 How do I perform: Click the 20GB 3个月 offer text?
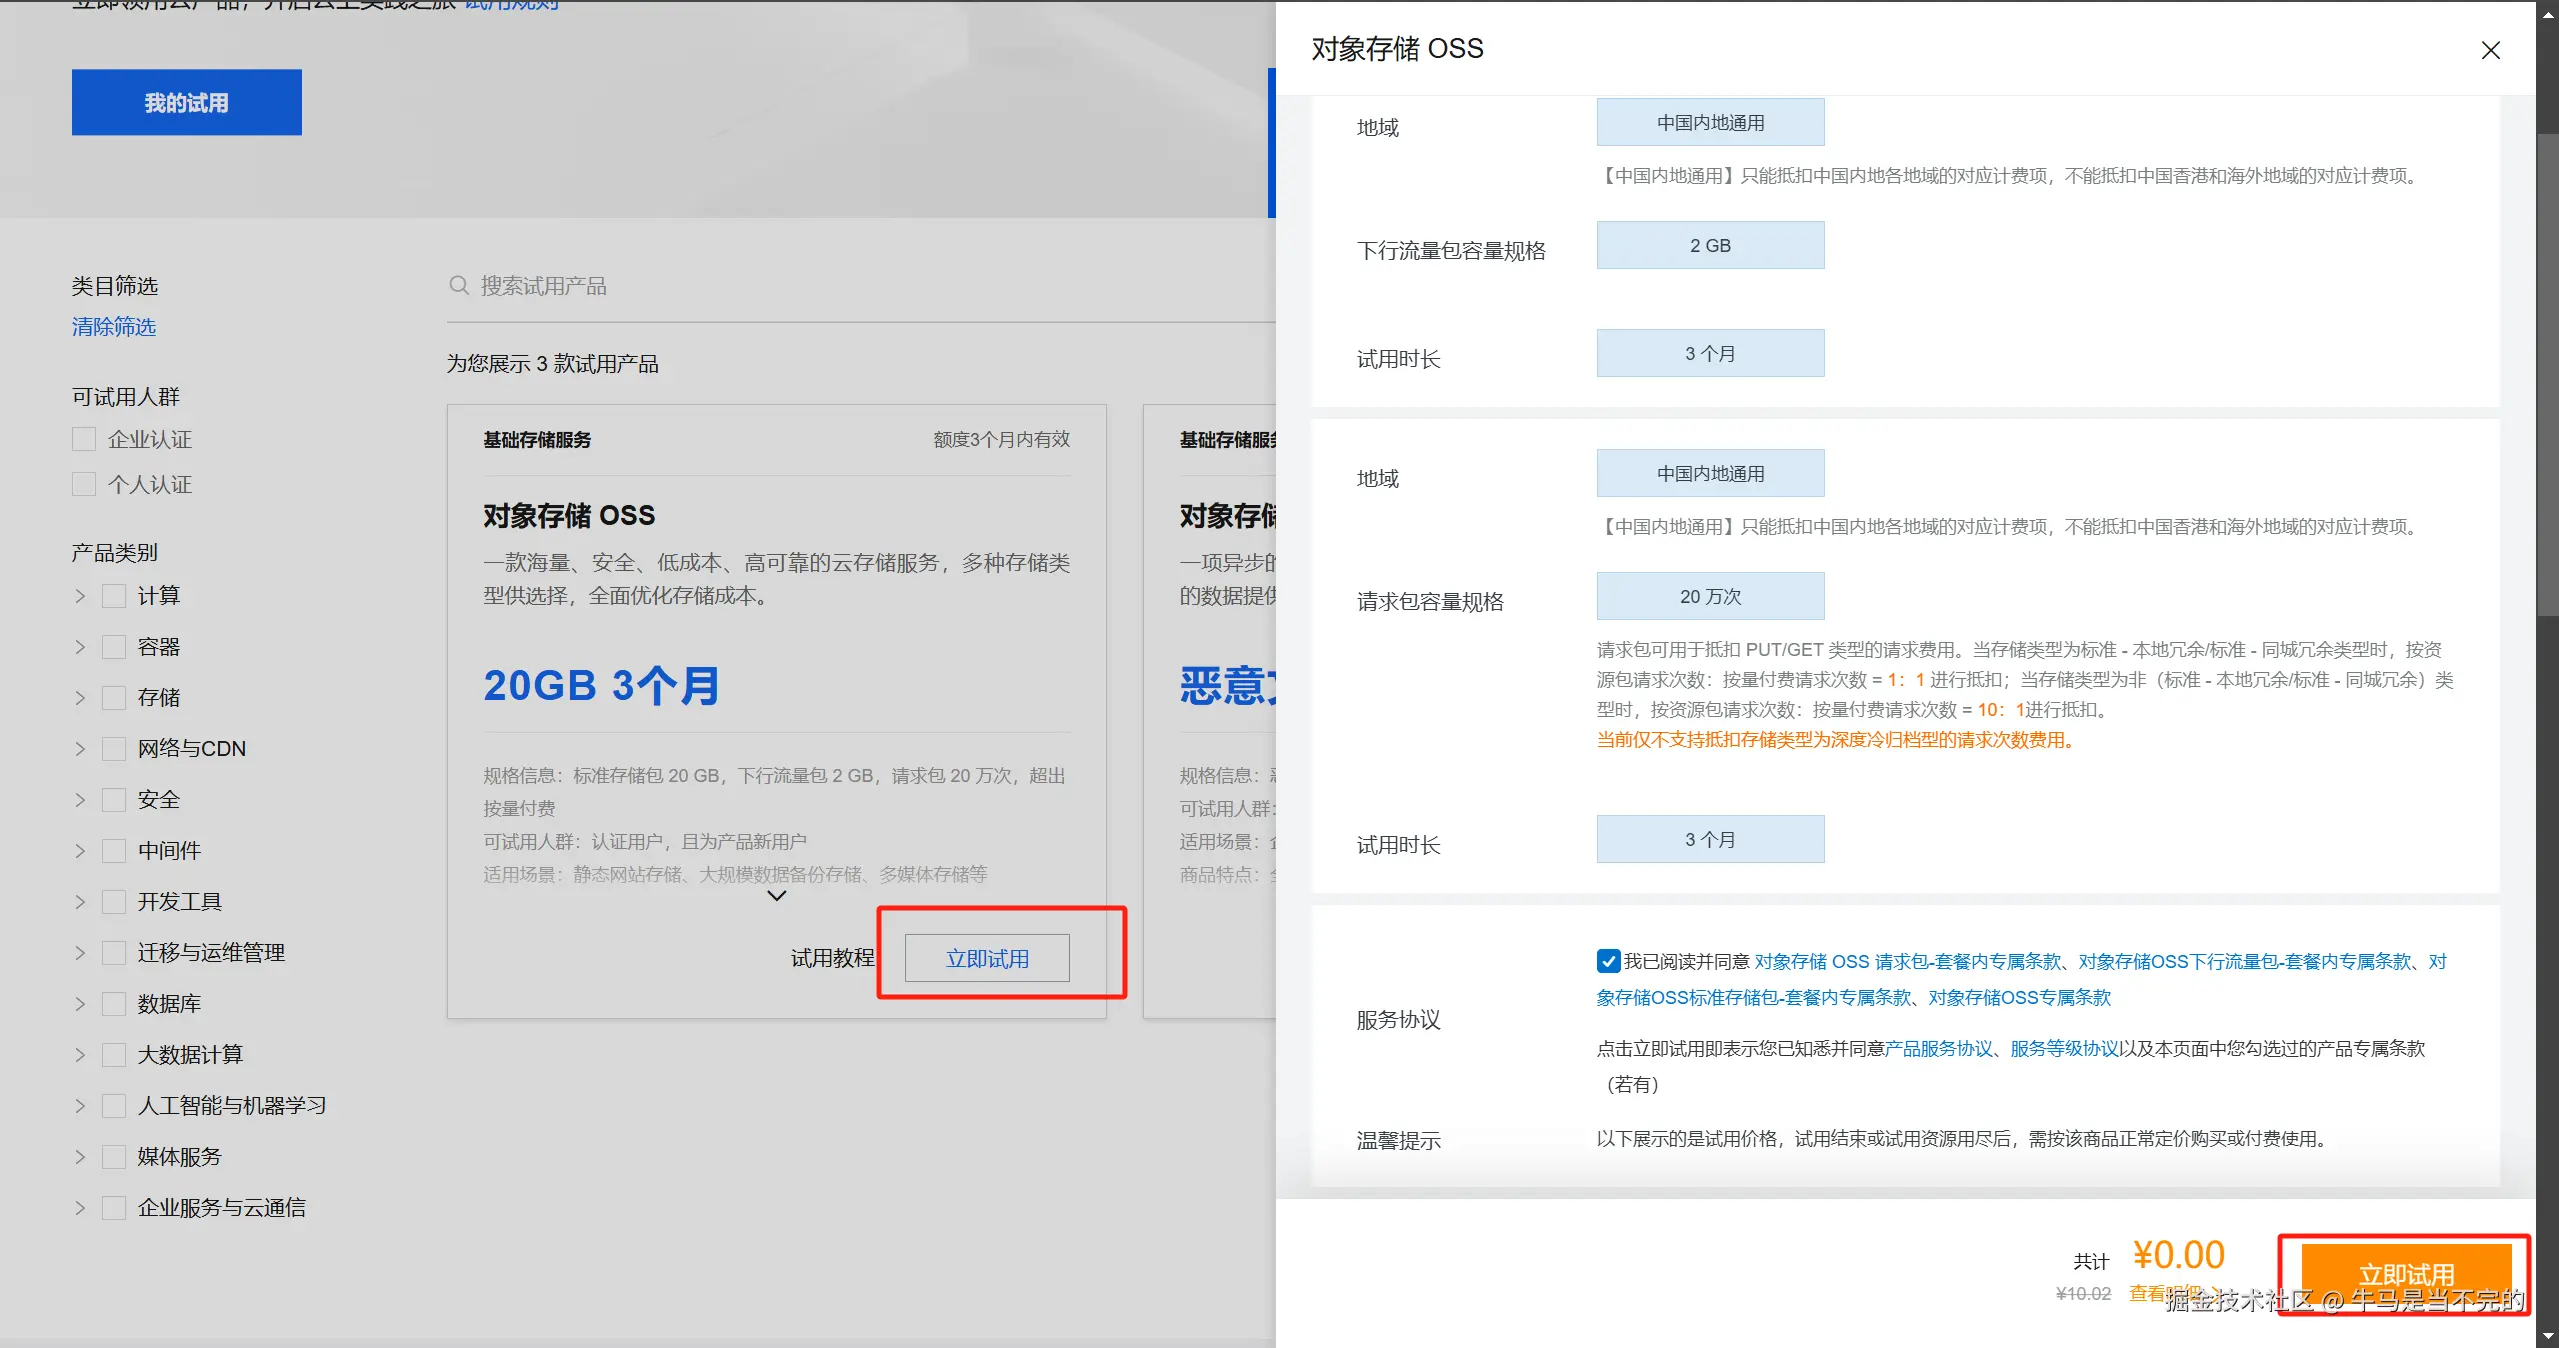(x=601, y=686)
